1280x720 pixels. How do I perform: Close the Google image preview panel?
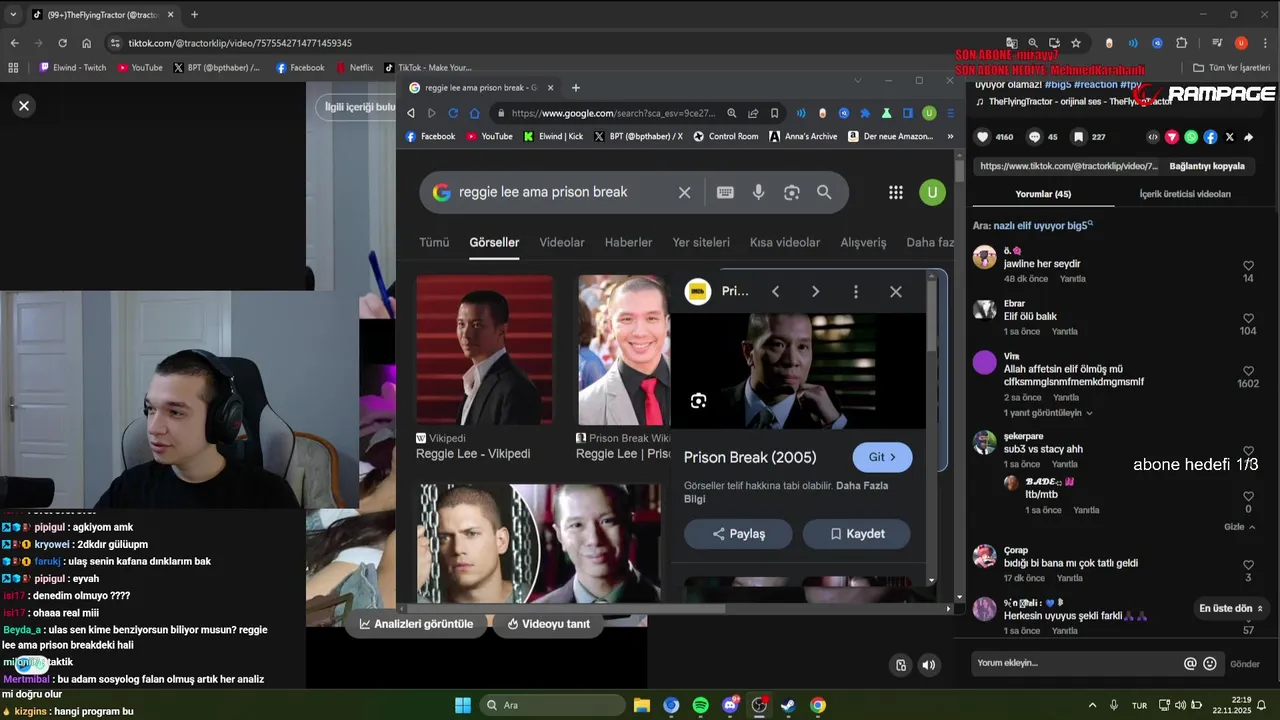pyautogui.click(x=896, y=291)
